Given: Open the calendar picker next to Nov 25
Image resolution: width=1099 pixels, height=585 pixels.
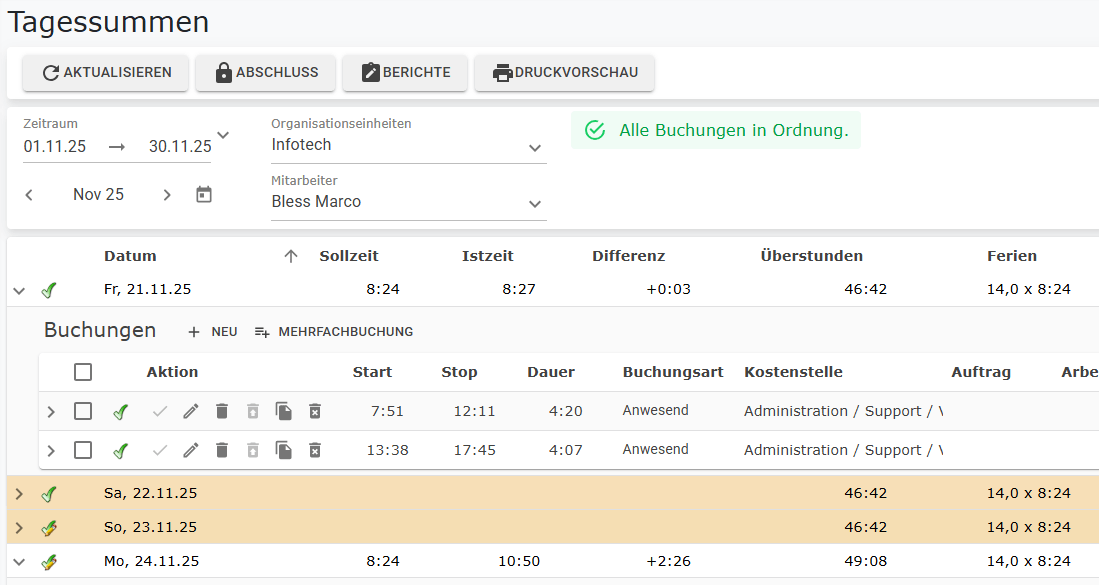Looking at the screenshot, I should click(203, 194).
